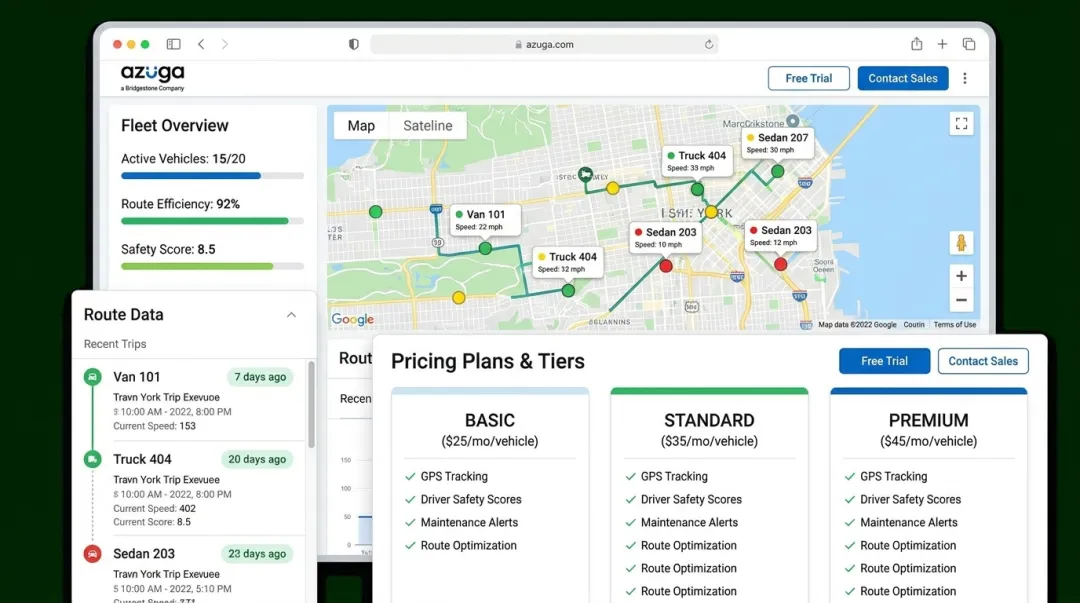
Task: Open the three-dot menu in header
Action: pos(965,79)
